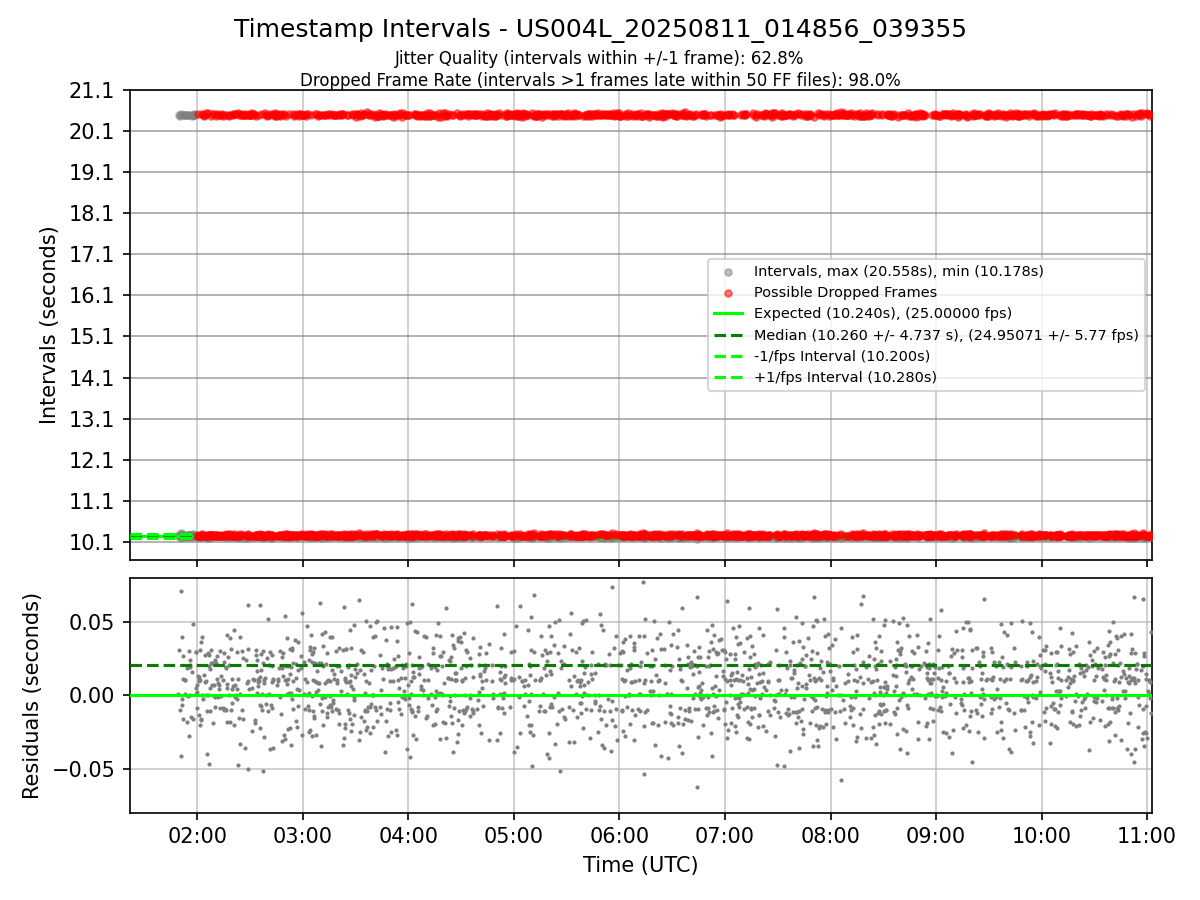Image resolution: width=1200 pixels, height=900 pixels.
Task: Click the Intervals (seconds) y-axis label
Action: (48, 325)
